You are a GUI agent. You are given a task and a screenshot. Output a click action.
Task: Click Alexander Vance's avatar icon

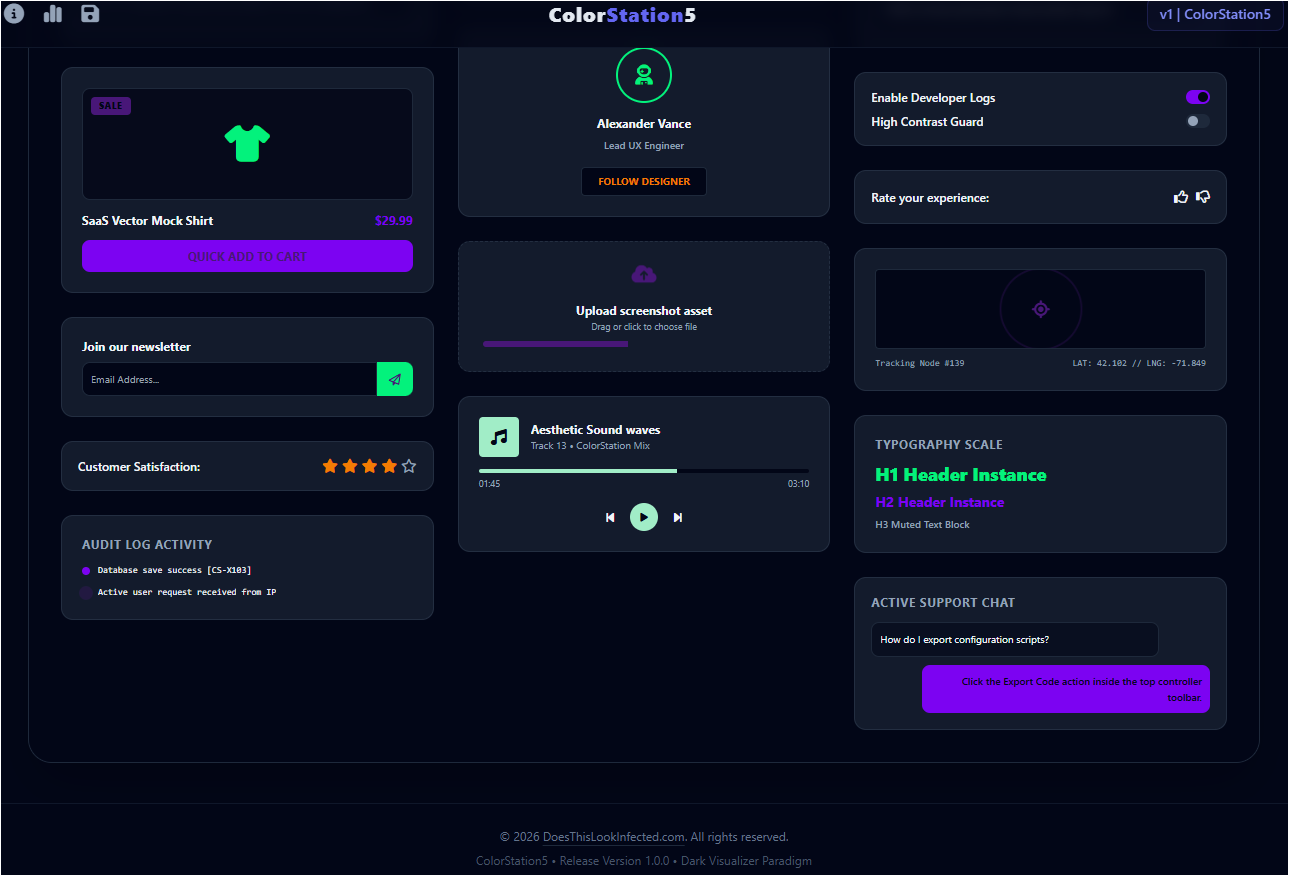pos(644,75)
